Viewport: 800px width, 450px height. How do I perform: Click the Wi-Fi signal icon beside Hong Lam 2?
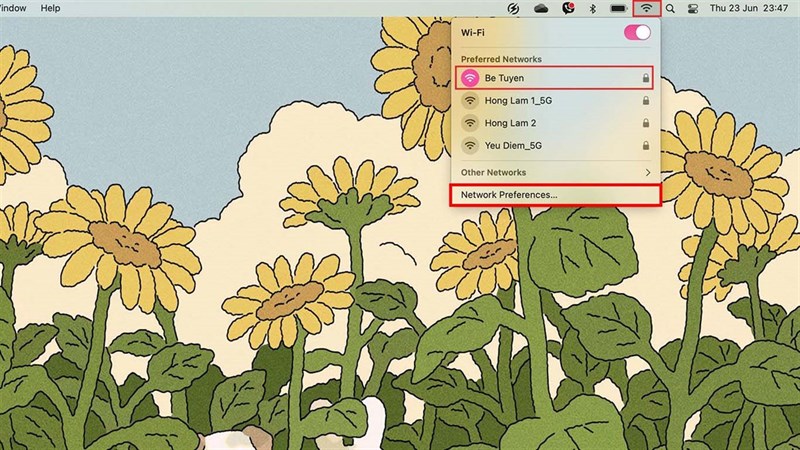click(x=469, y=123)
